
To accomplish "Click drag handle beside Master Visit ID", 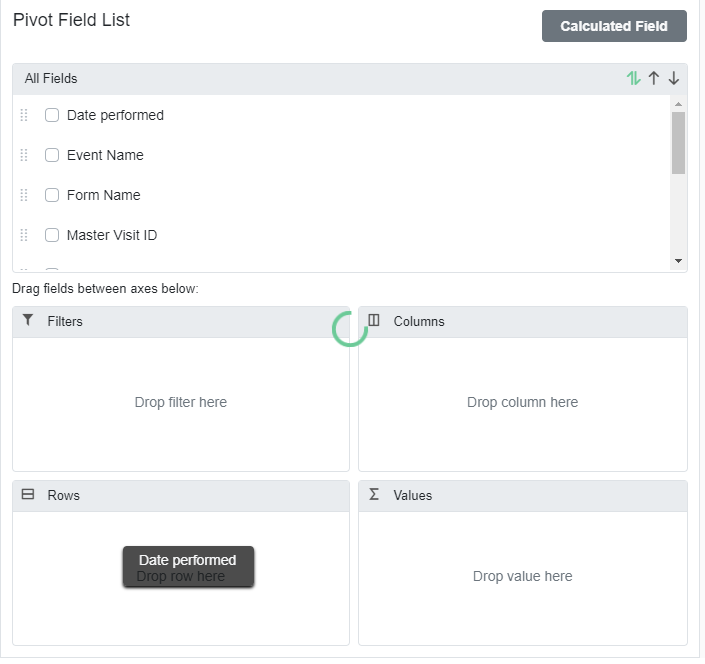I will (x=24, y=235).
